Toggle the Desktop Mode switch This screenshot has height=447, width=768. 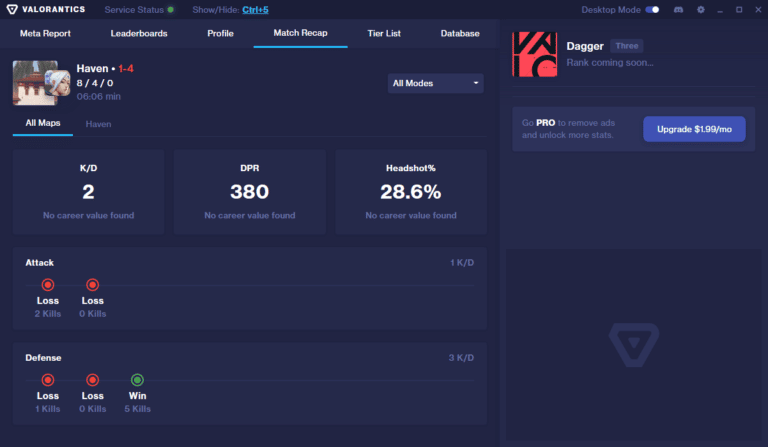tap(652, 10)
